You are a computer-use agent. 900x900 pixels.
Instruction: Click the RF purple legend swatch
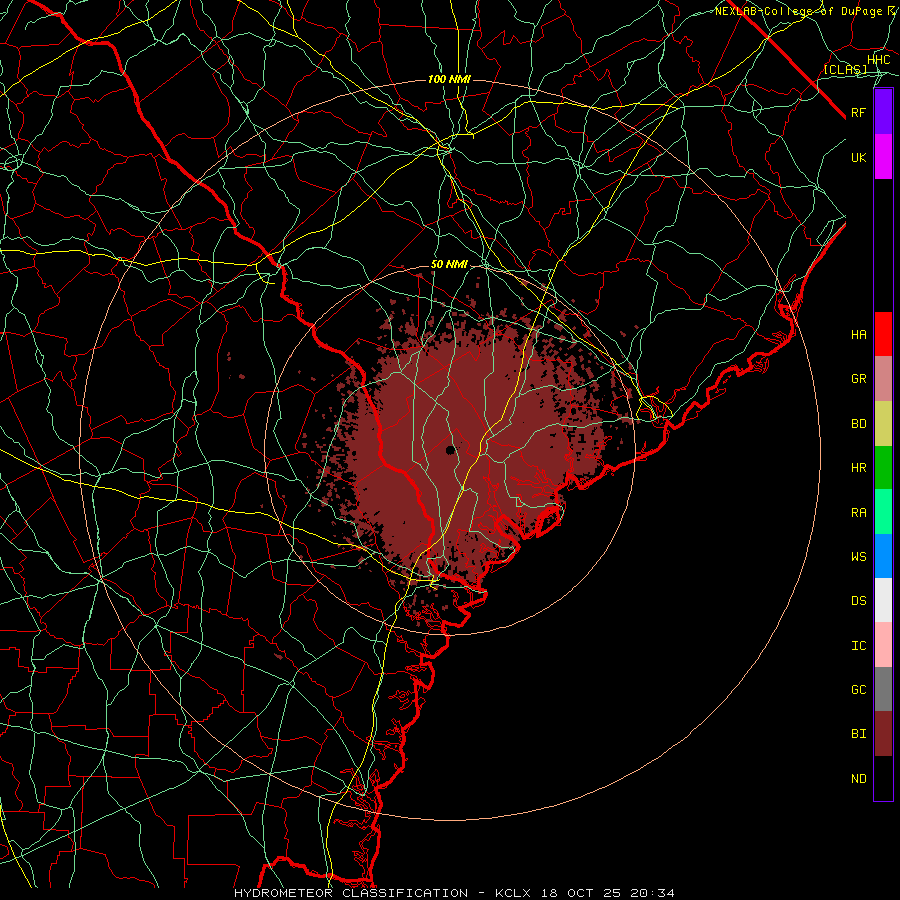[883, 112]
